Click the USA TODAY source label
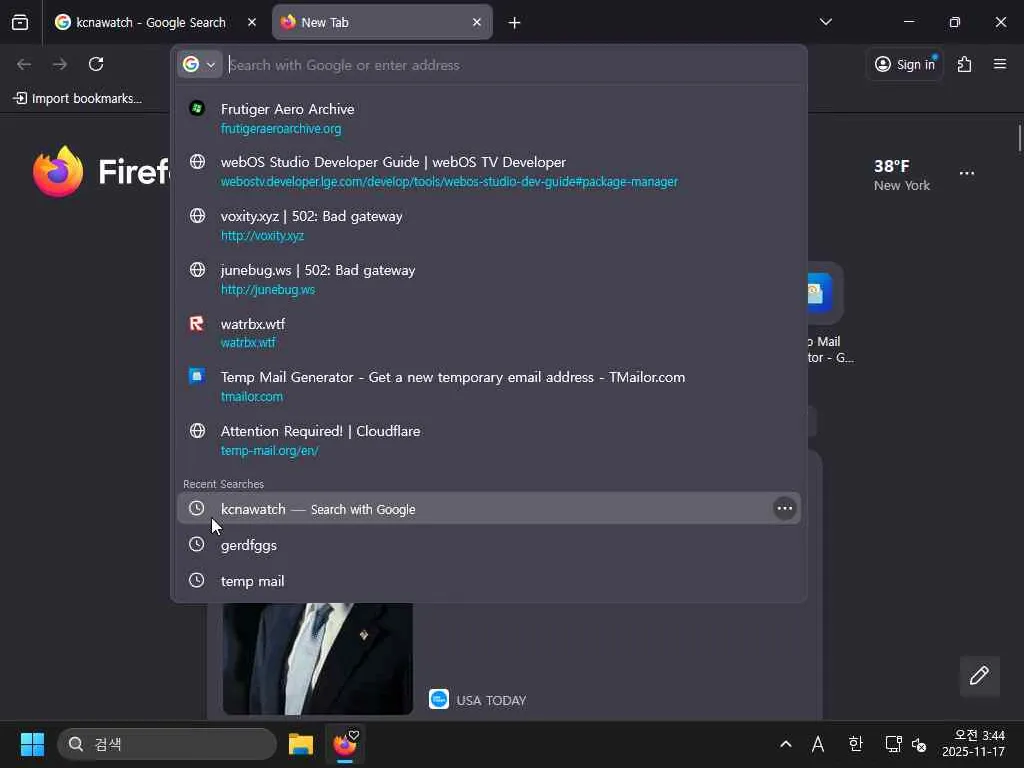 (x=491, y=700)
